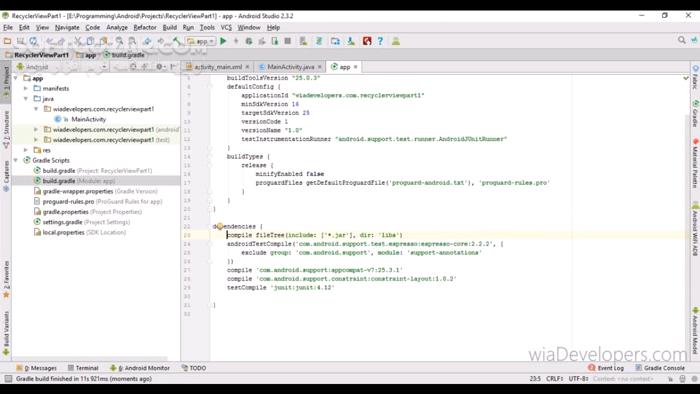This screenshot has width=700, height=394.
Task: Open the Build menu
Action: (x=170, y=27)
